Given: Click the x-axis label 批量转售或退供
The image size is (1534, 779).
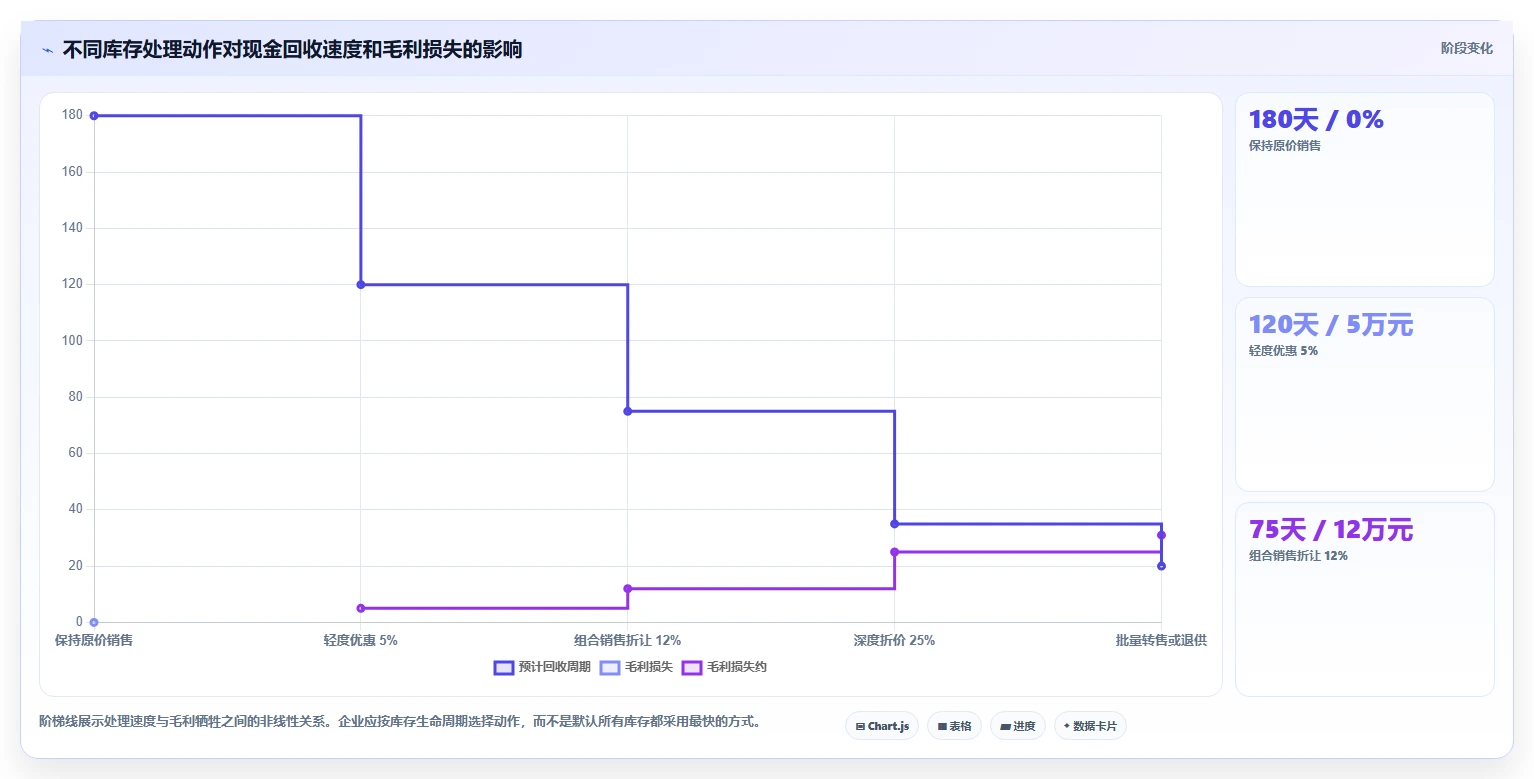Looking at the screenshot, I should pyautogui.click(x=1161, y=640).
